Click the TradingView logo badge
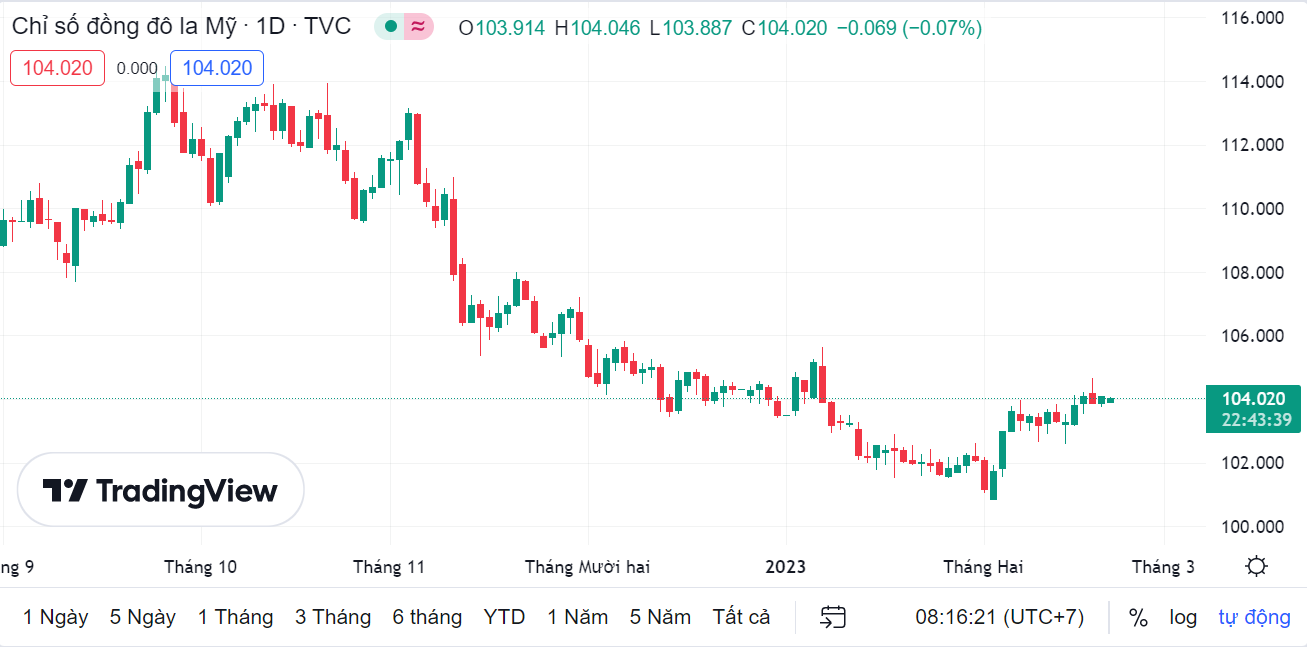1307x647 pixels. (161, 490)
